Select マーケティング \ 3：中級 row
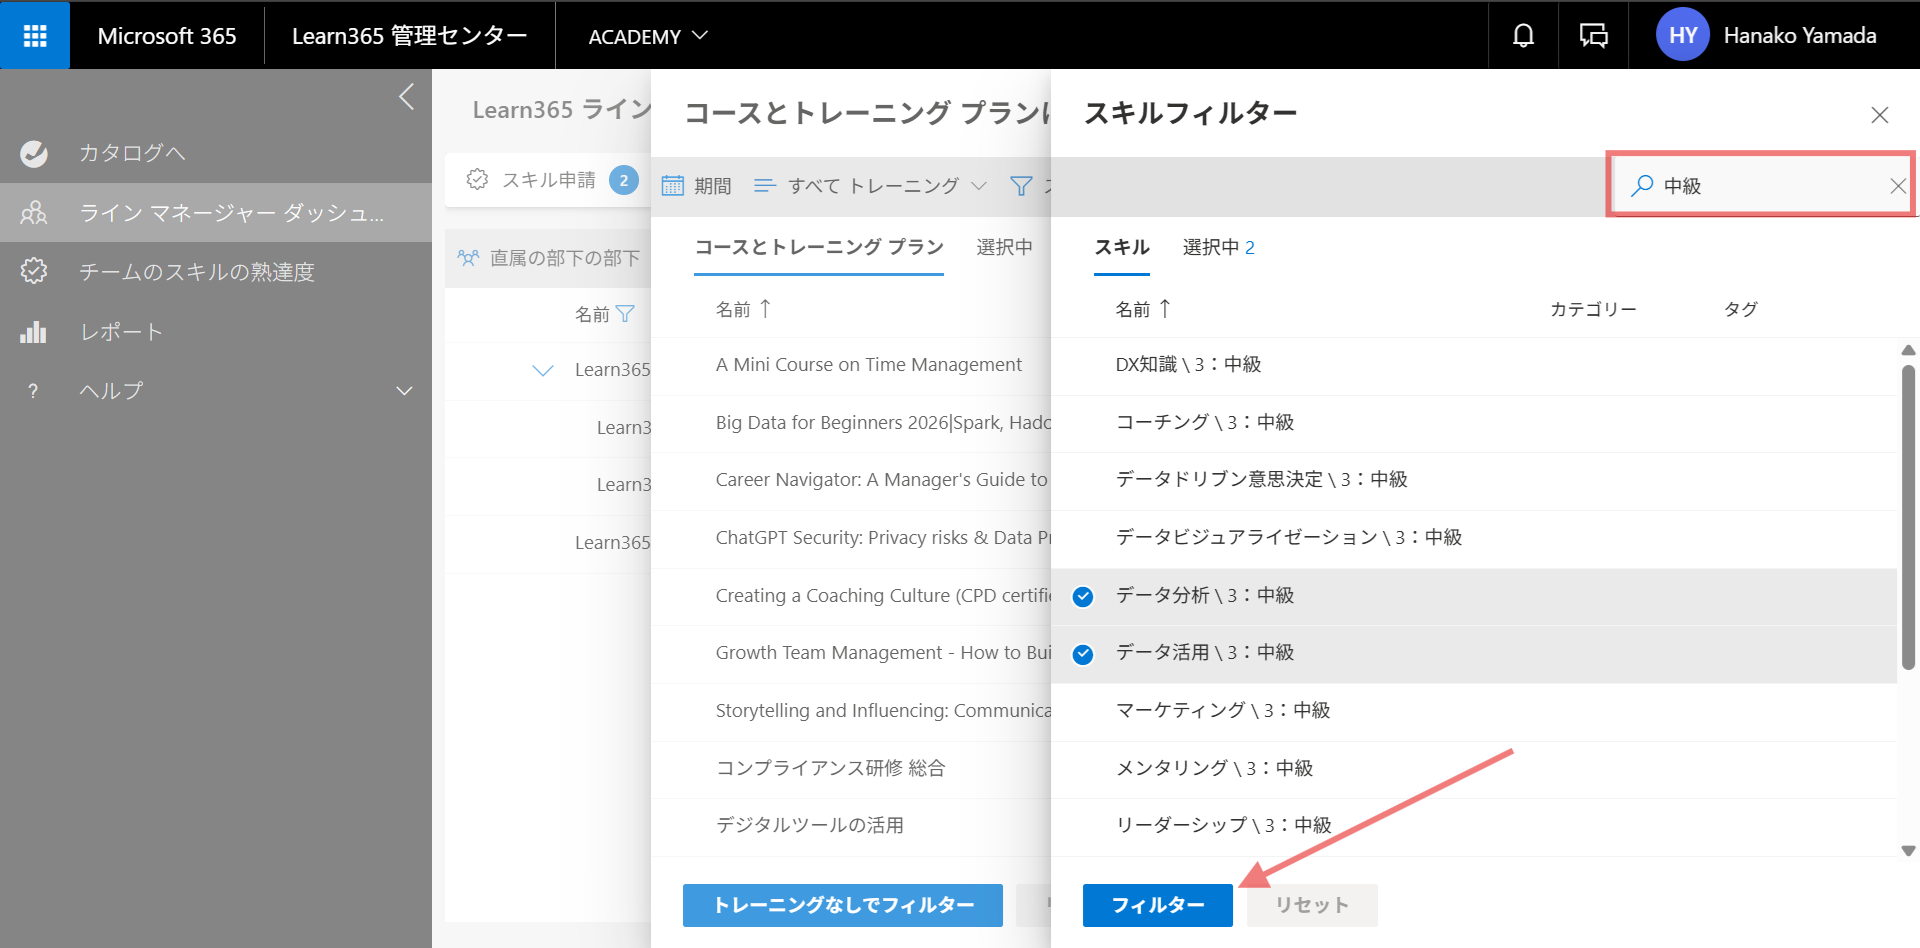This screenshot has height=948, width=1920. point(1474,711)
